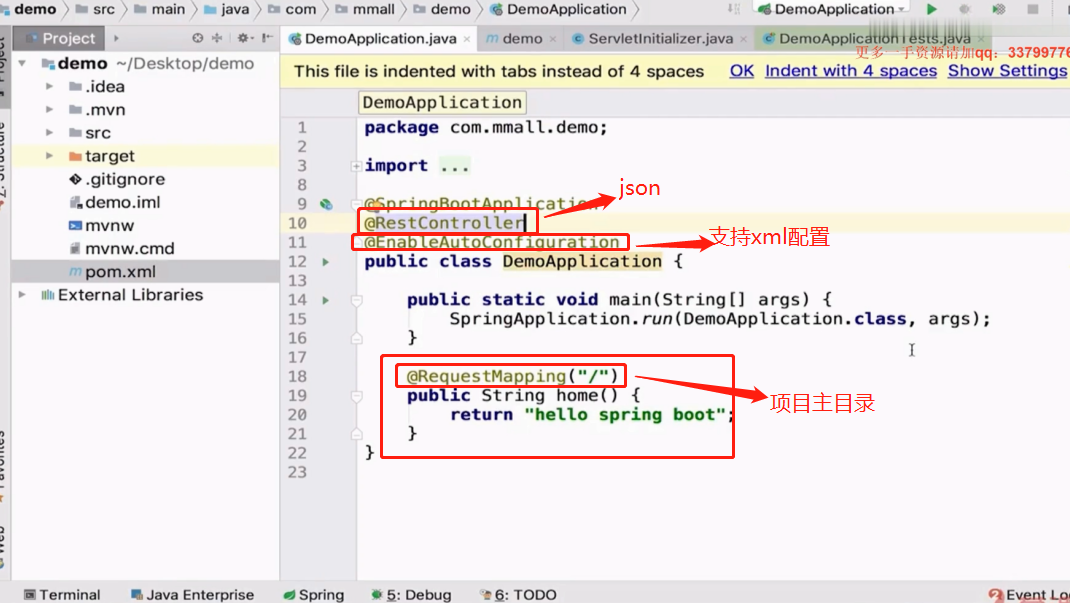Expand External Libraries node
The image size is (1070, 603).
coord(23,295)
